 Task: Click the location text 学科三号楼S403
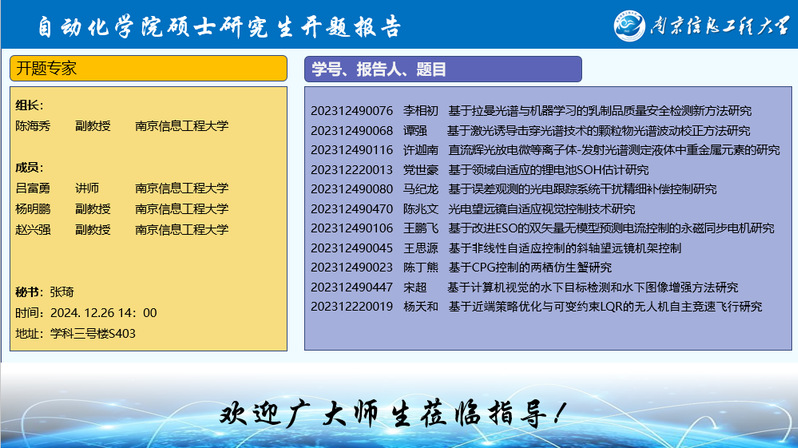point(92,334)
